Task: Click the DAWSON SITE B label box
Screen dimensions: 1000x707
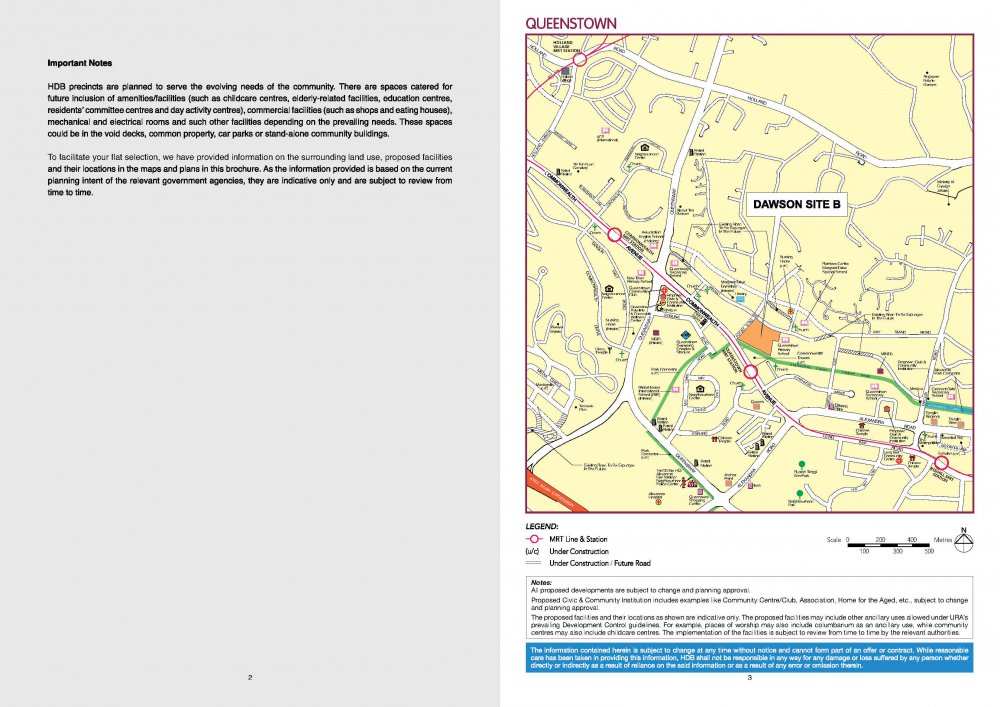Action: click(x=798, y=204)
